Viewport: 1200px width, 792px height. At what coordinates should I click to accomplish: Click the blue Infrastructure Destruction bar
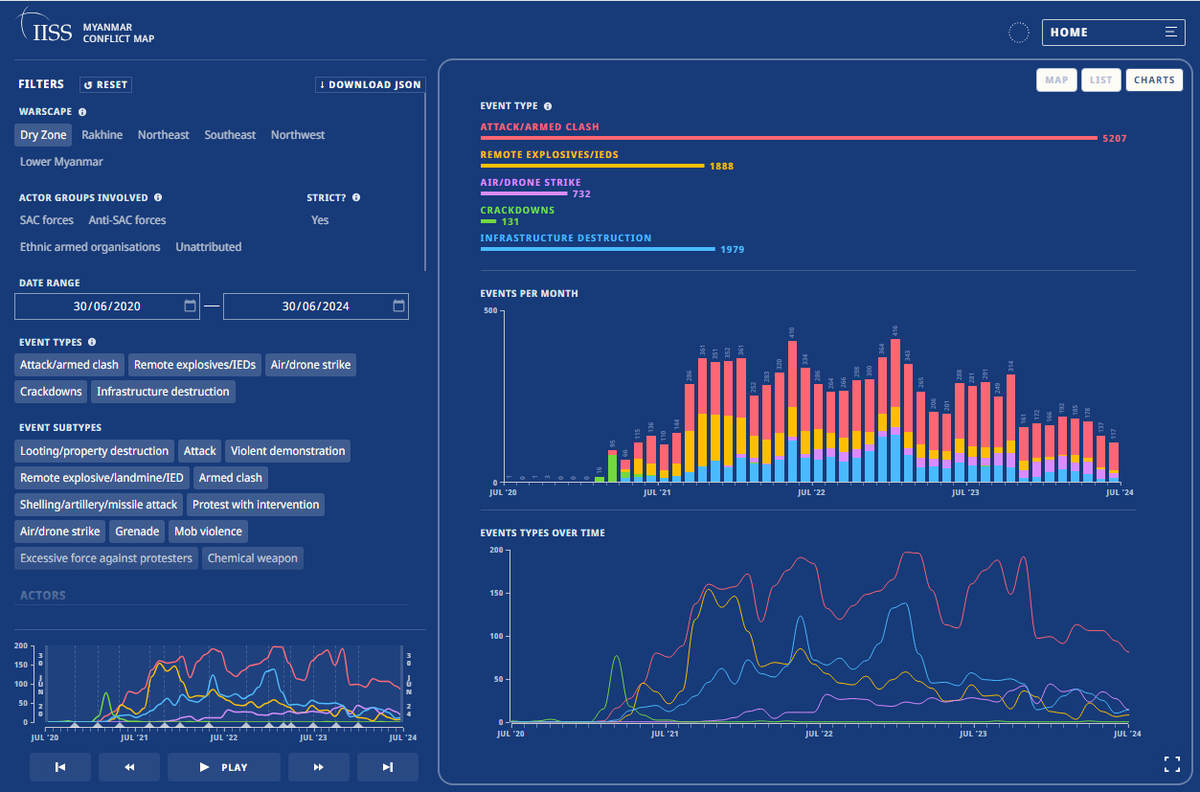click(598, 248)
